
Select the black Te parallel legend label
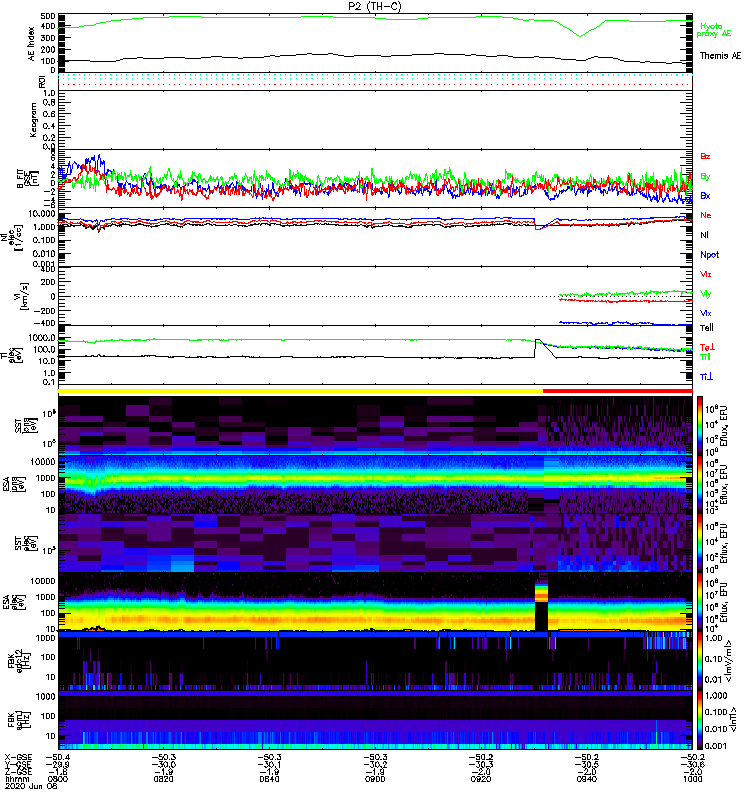[x=706, y=328]
